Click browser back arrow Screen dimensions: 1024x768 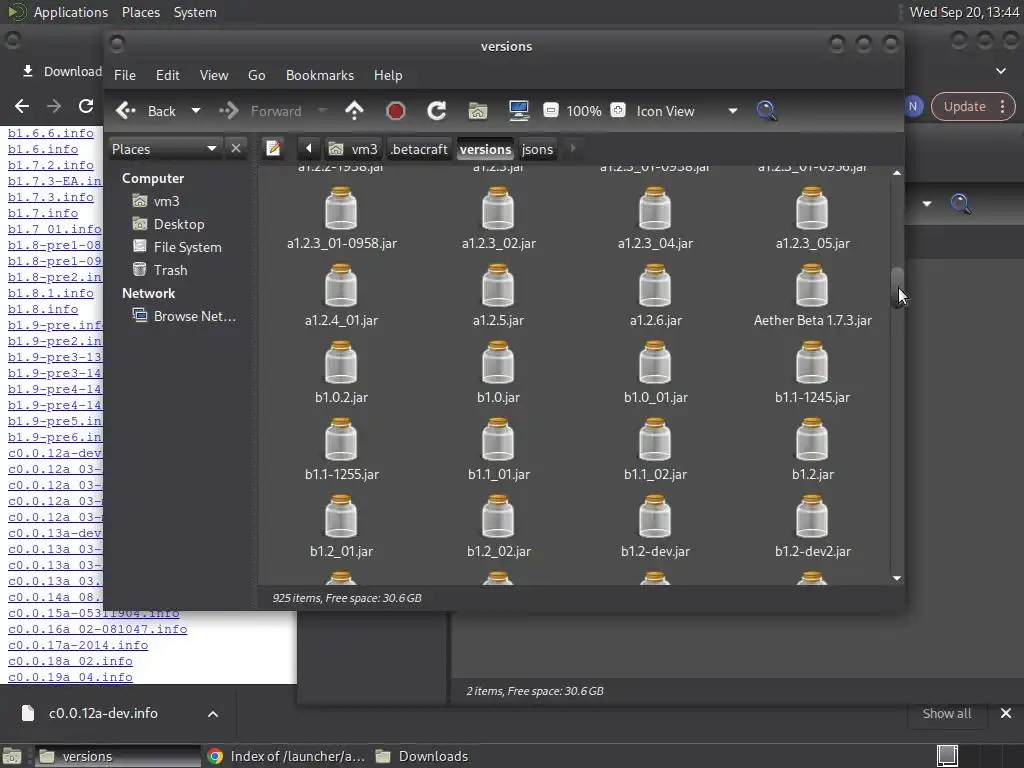click(x=22, y=106)
